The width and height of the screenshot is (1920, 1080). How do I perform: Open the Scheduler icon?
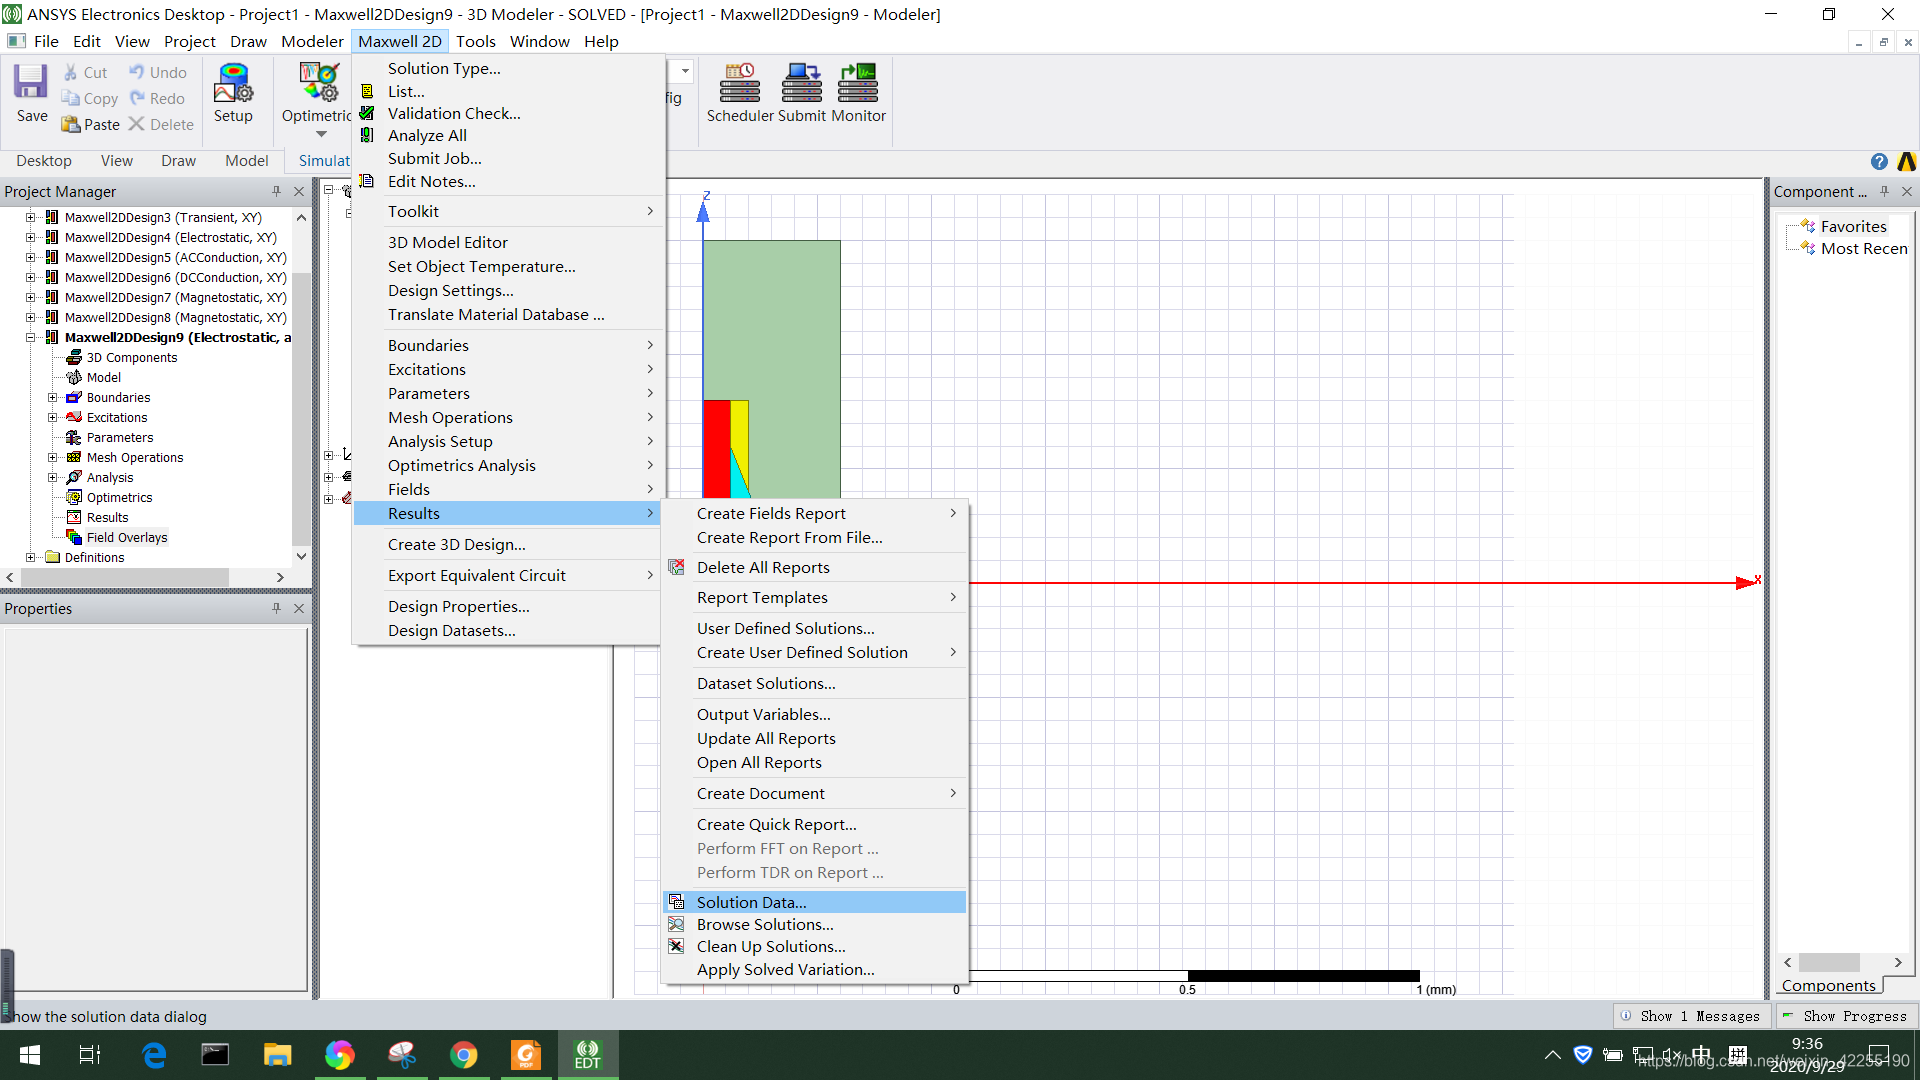pos(740,83)
